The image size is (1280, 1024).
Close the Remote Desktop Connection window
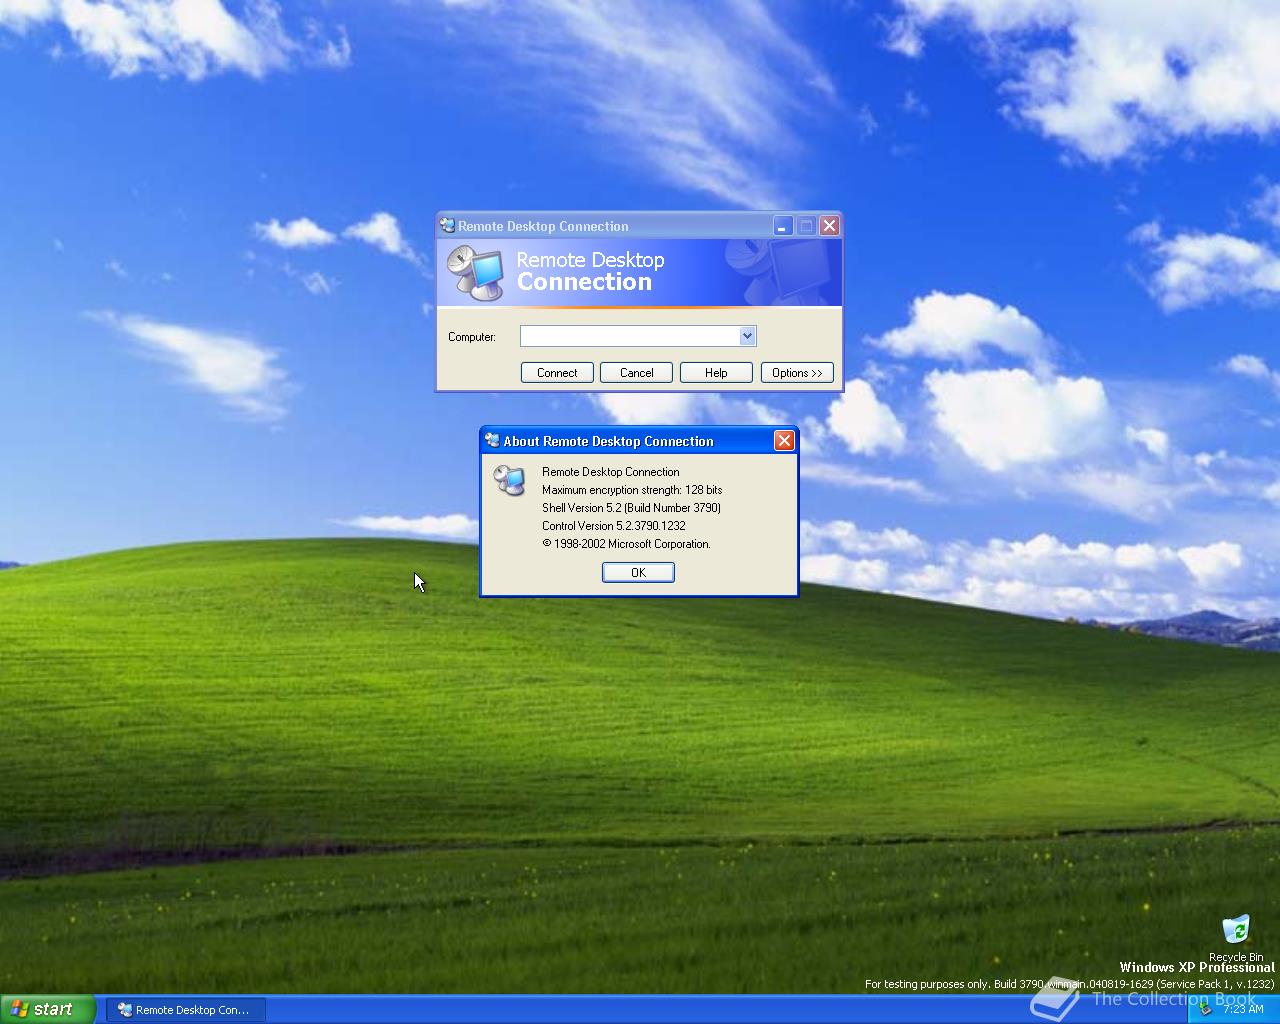[829, 226]
